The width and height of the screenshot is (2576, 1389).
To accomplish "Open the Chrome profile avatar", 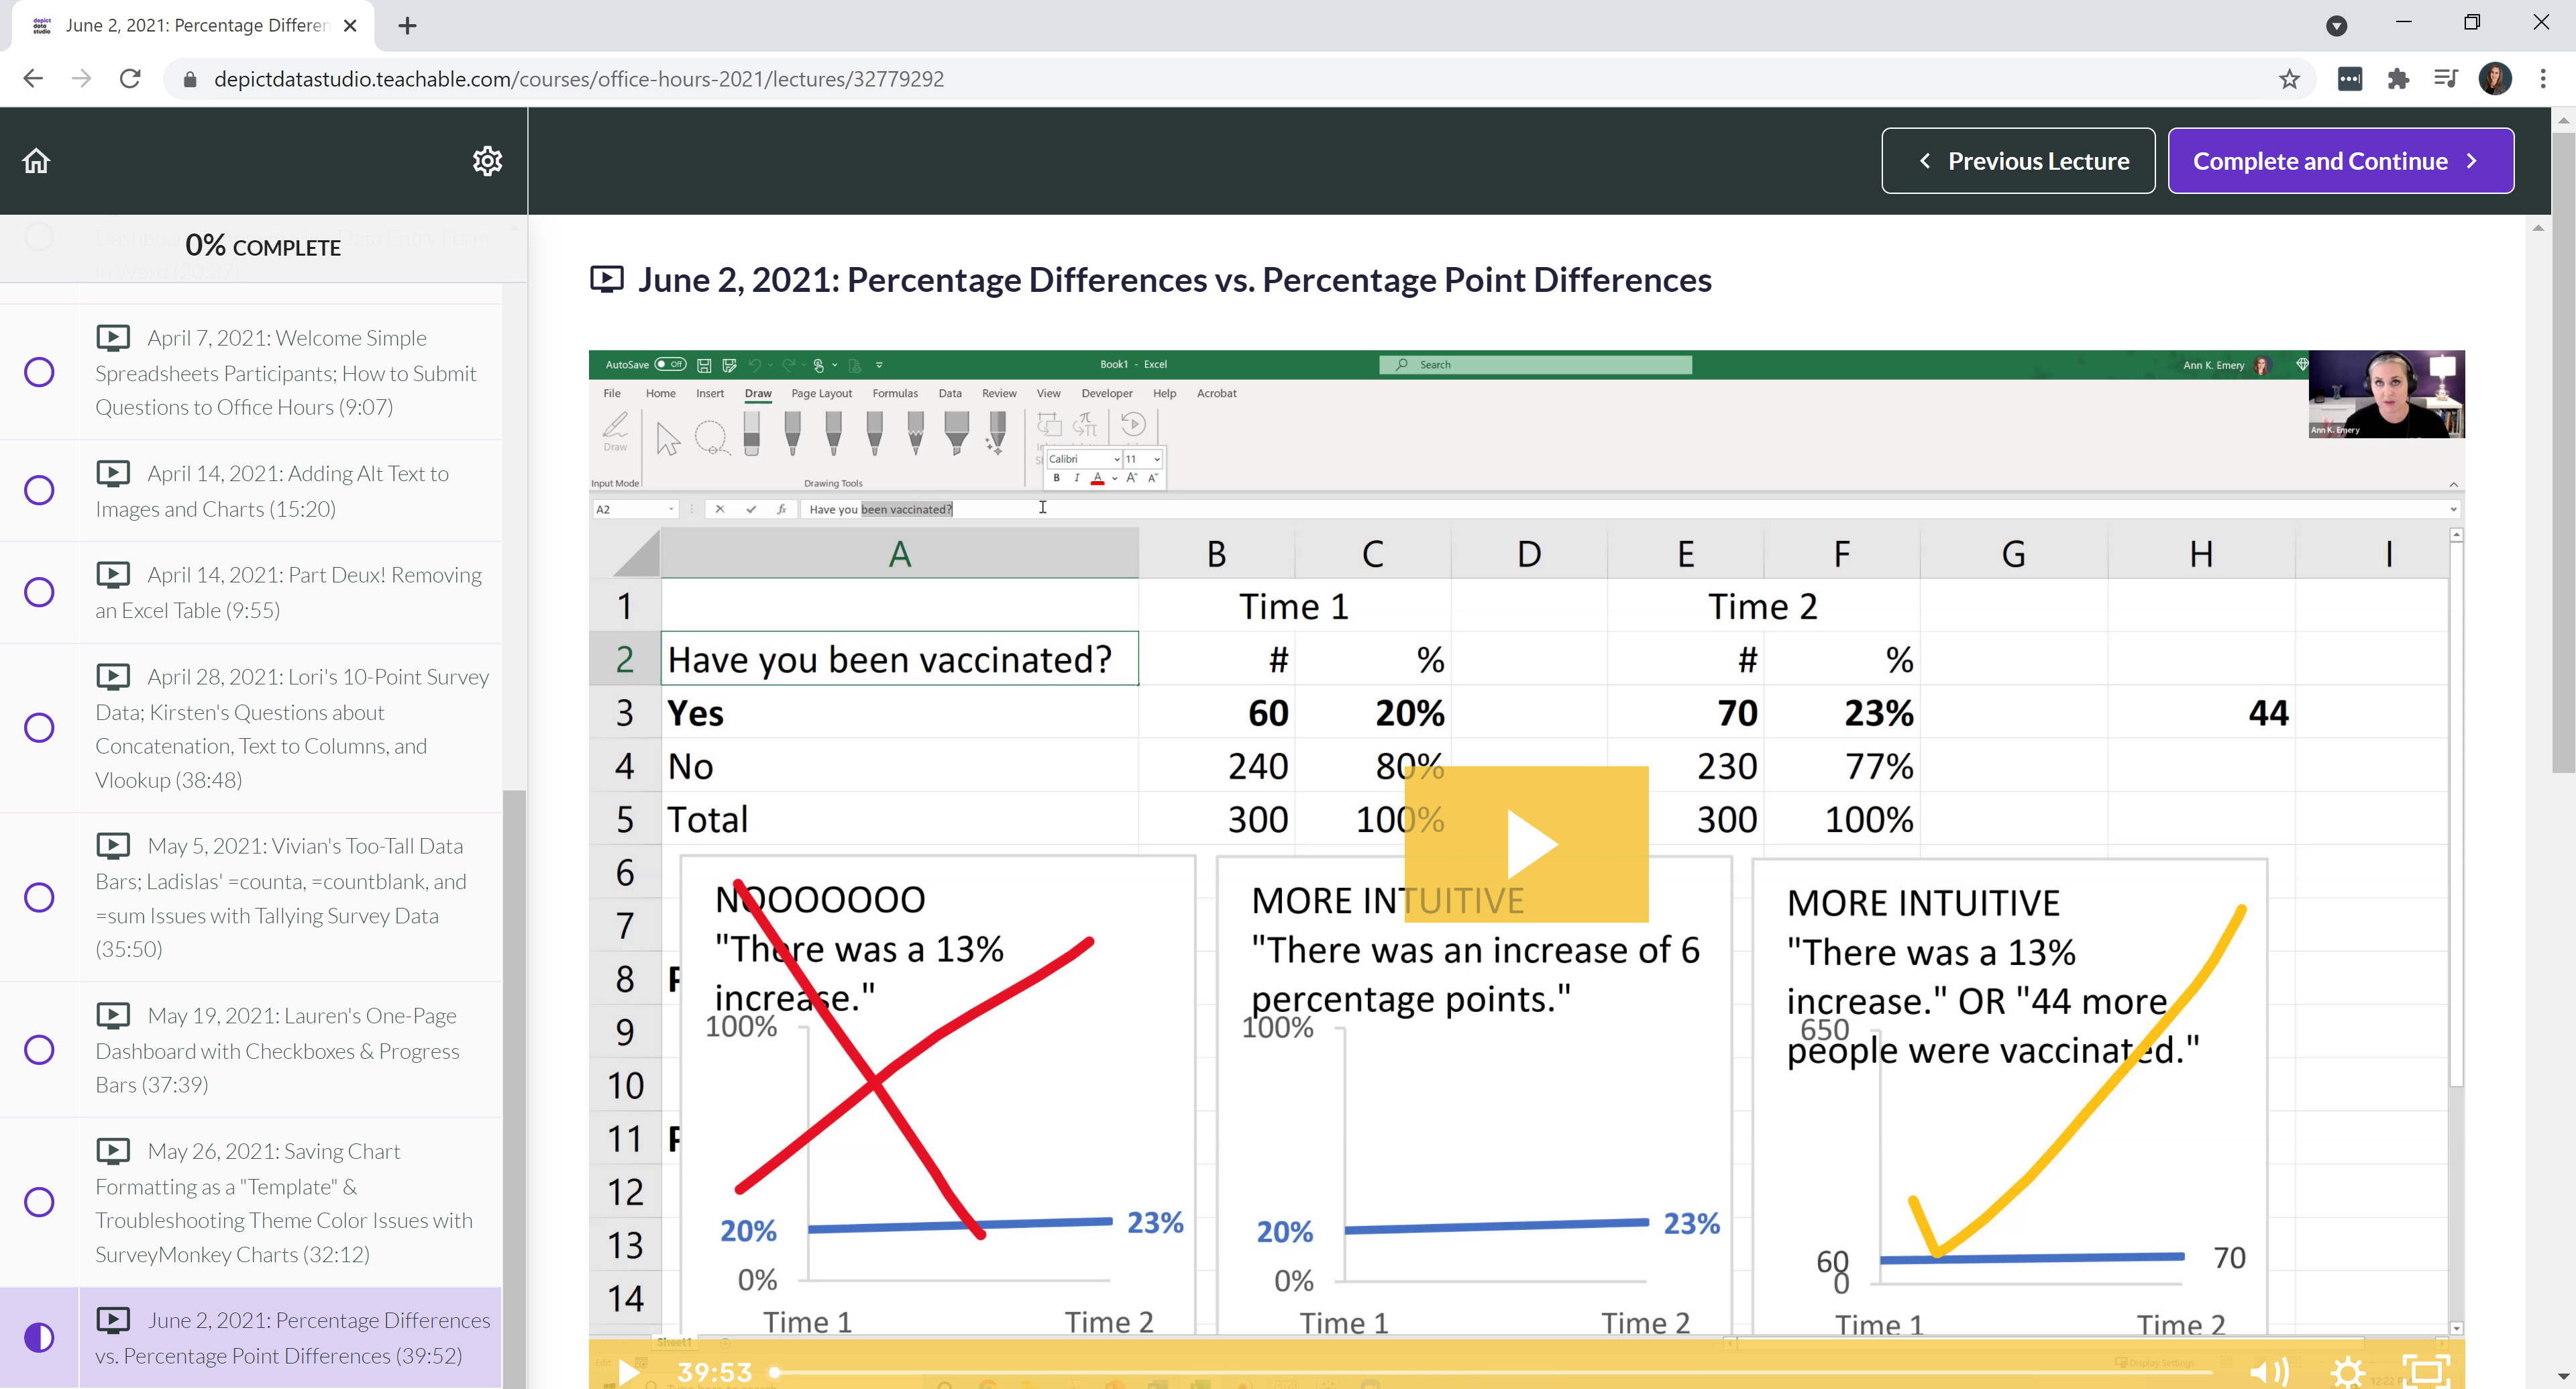I will point(2495,79).
